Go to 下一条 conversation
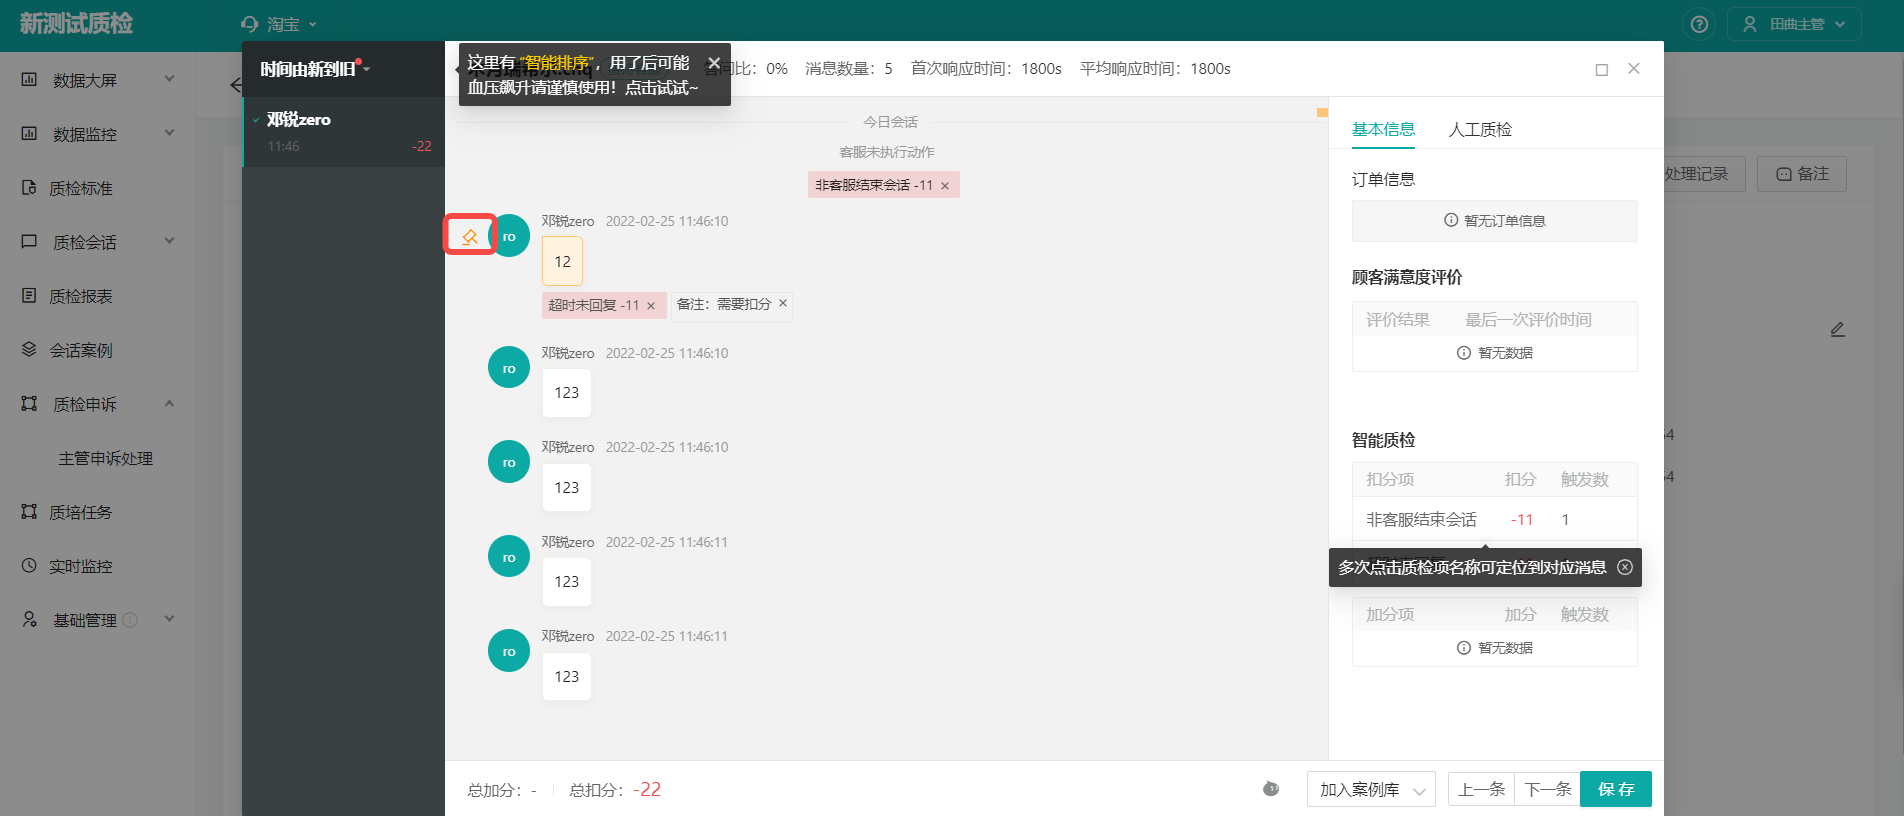 click(x=1547, y=789)
